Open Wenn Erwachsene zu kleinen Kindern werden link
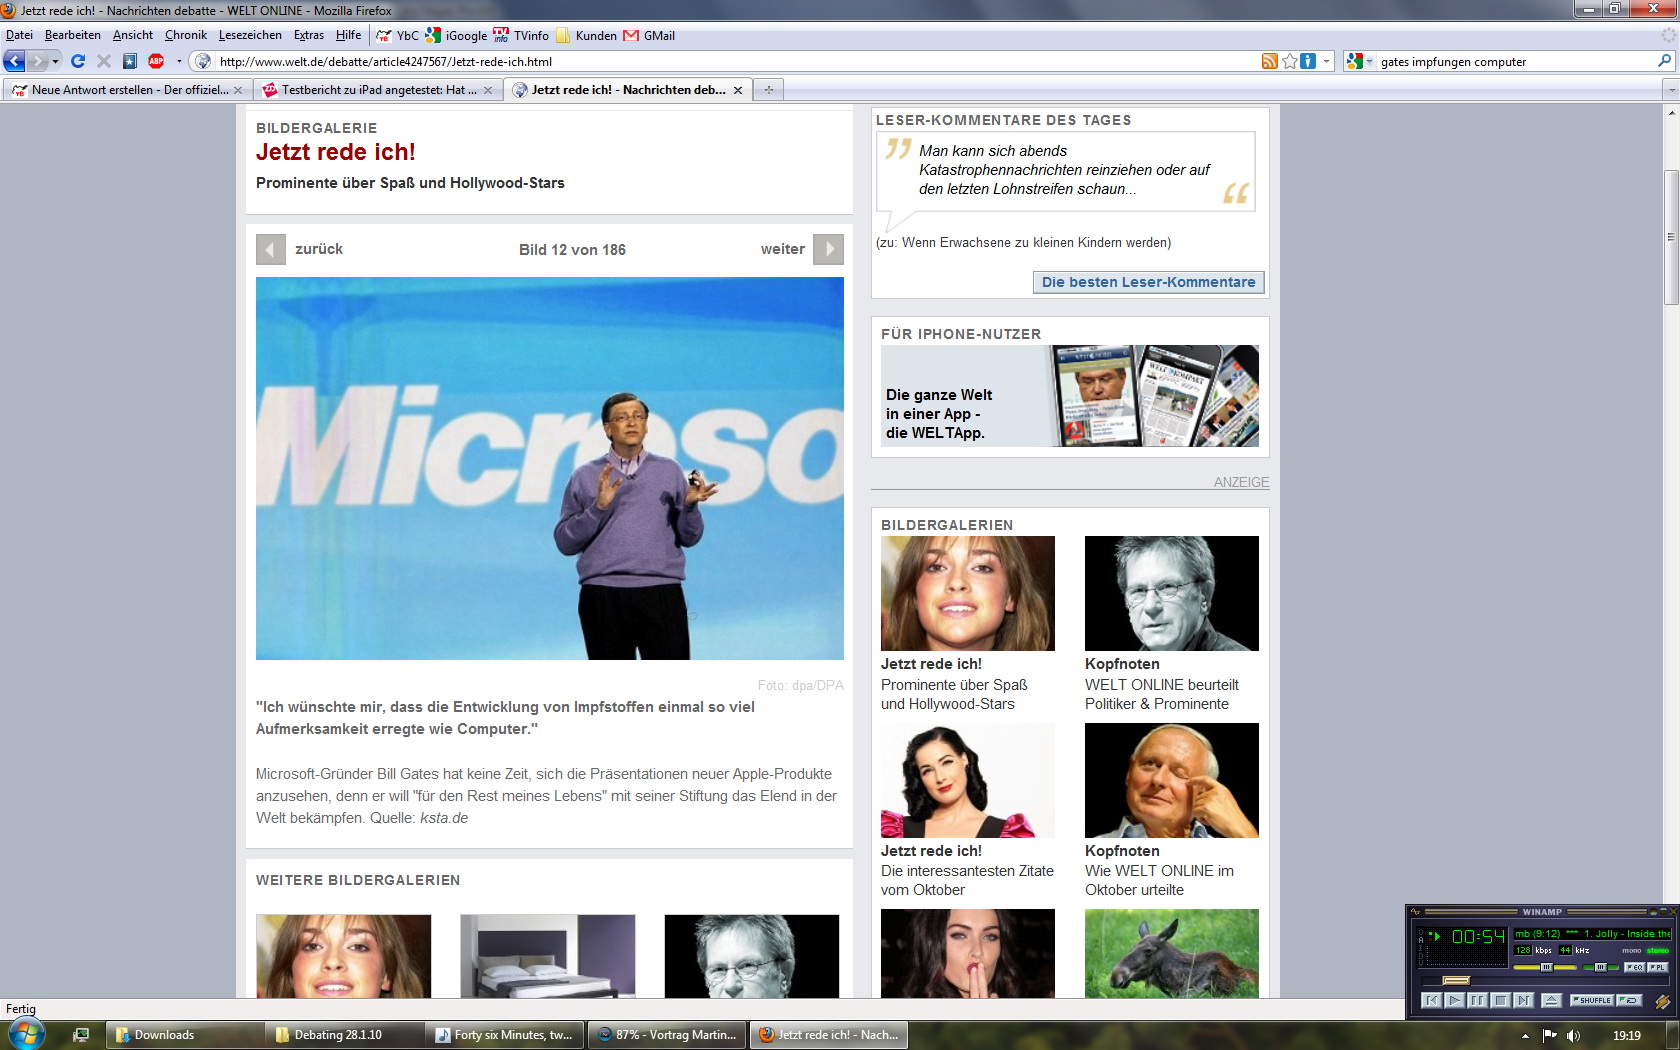This screenshot has height=1050, width=1680. [1035, 242]
